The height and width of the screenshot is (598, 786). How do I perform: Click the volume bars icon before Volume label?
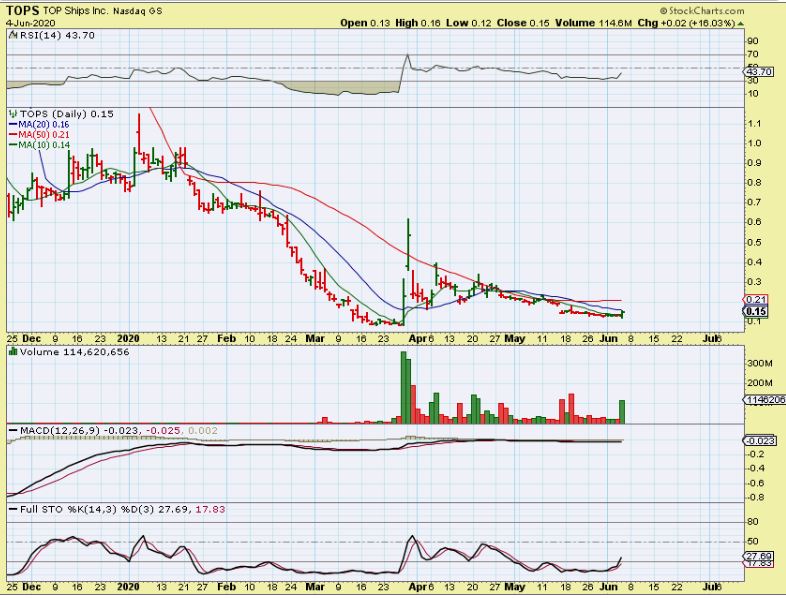click(x=13, y=352)
